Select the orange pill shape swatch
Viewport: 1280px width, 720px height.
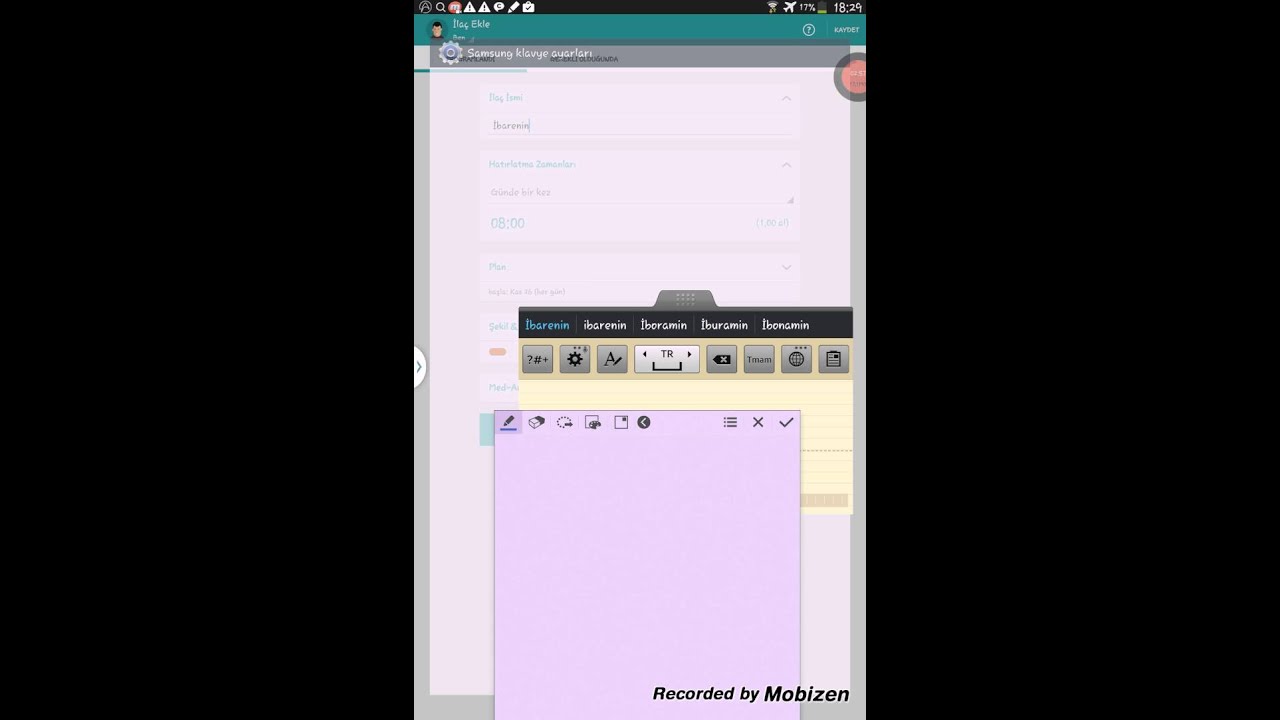click(x=497, y=352)
